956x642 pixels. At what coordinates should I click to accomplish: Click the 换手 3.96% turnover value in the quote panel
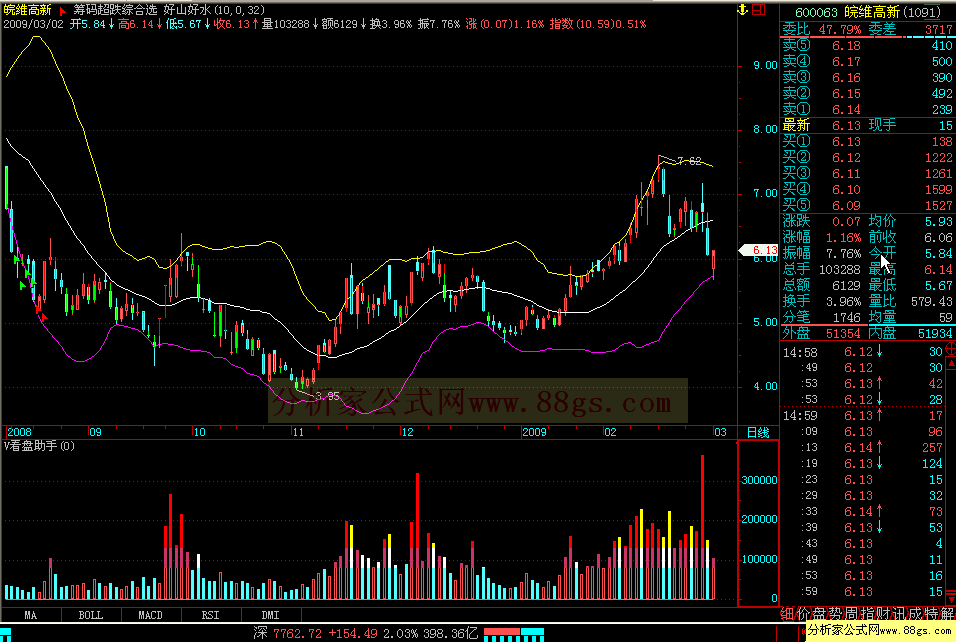[843, 301]
